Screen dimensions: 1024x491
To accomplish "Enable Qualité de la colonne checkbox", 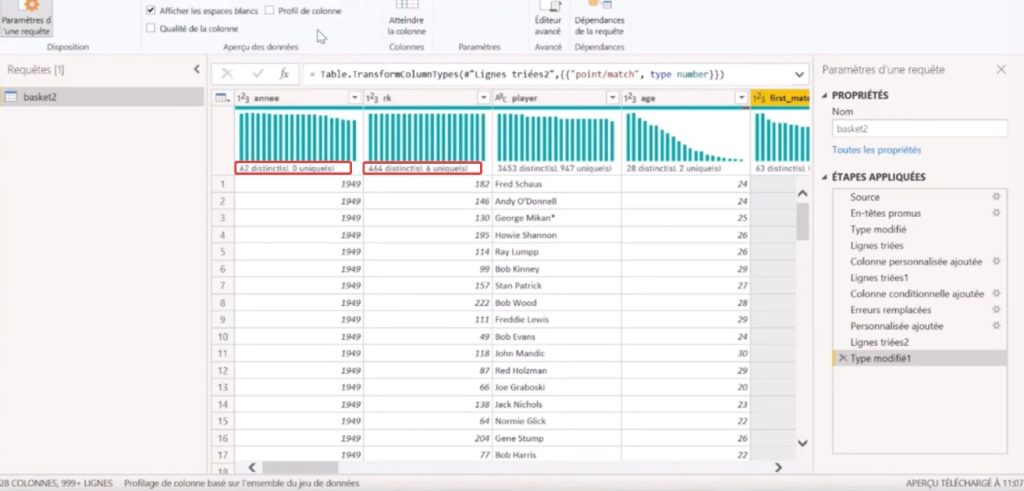I will [x=151, y=29].
